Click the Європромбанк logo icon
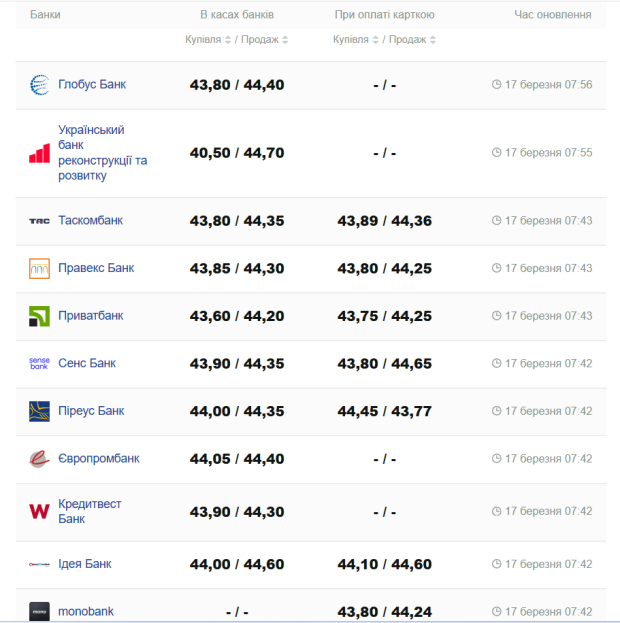Image resolution: width=620 pixels, height=623 pixels. point(39,459)
